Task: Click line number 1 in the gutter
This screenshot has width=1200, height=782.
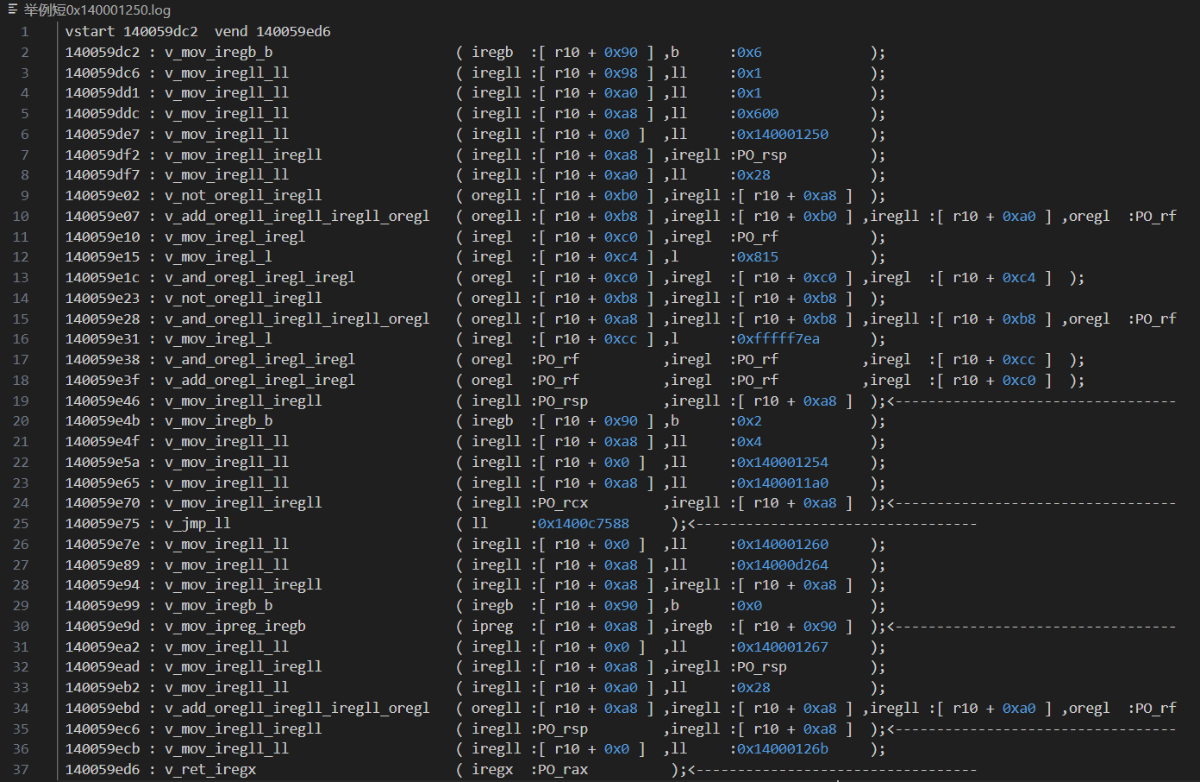Action: (x=26, y=32)
